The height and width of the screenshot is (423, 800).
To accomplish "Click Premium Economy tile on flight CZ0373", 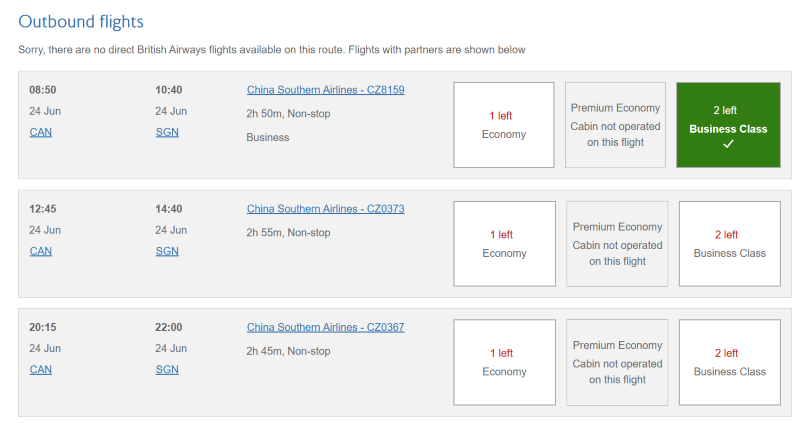I will click(616, 244).
